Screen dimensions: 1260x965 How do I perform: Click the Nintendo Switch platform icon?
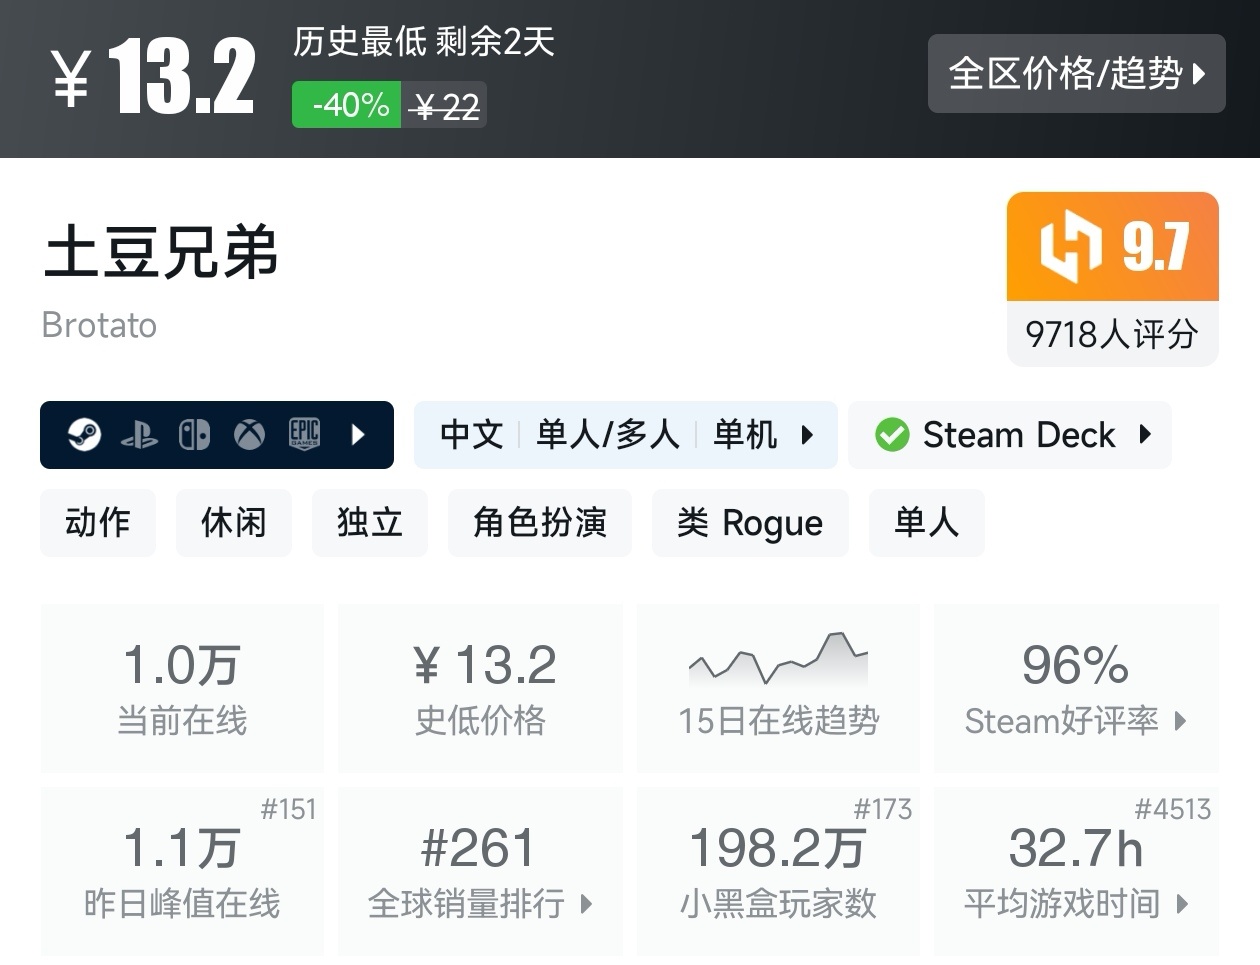[x=194, y=435]
